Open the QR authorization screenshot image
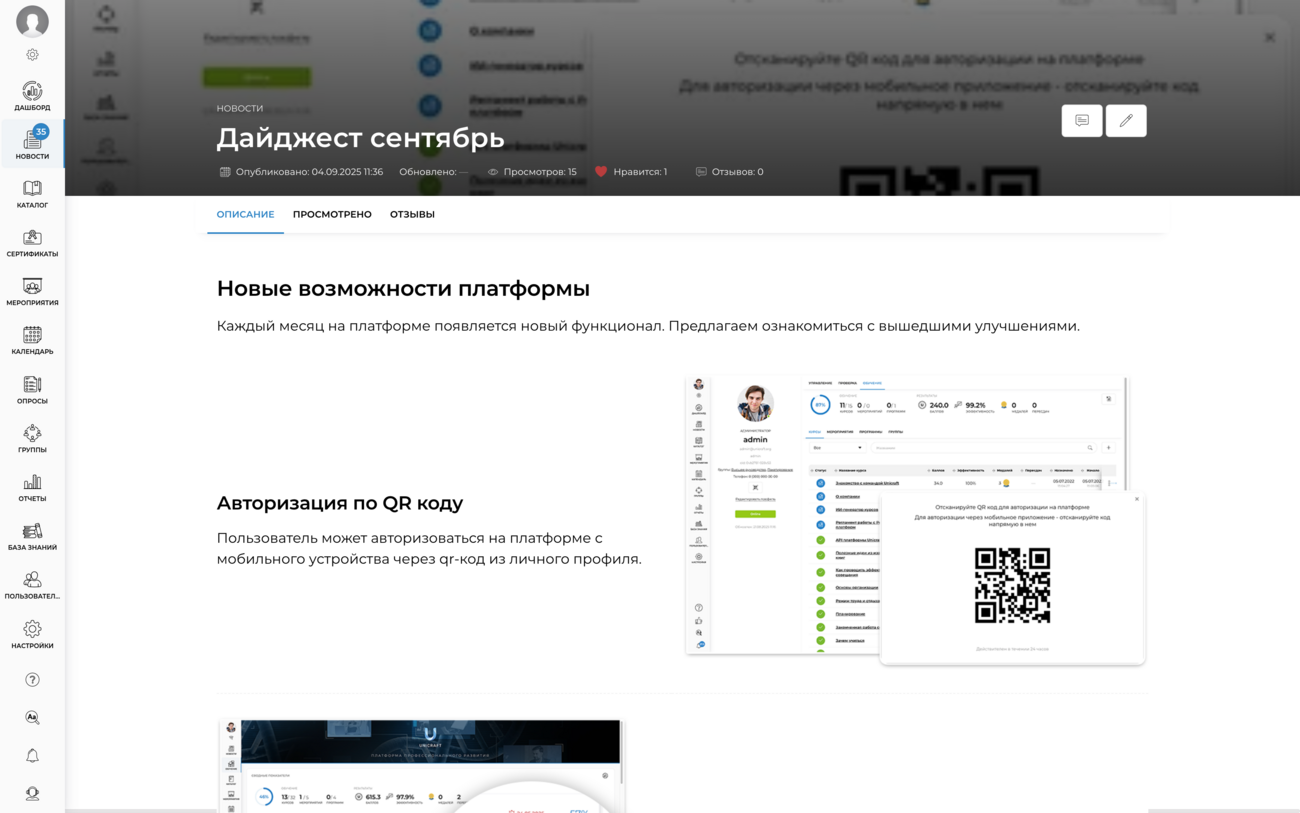Image resolution: width=1300 pixels, height=813 pixels. tap(915, 520)
